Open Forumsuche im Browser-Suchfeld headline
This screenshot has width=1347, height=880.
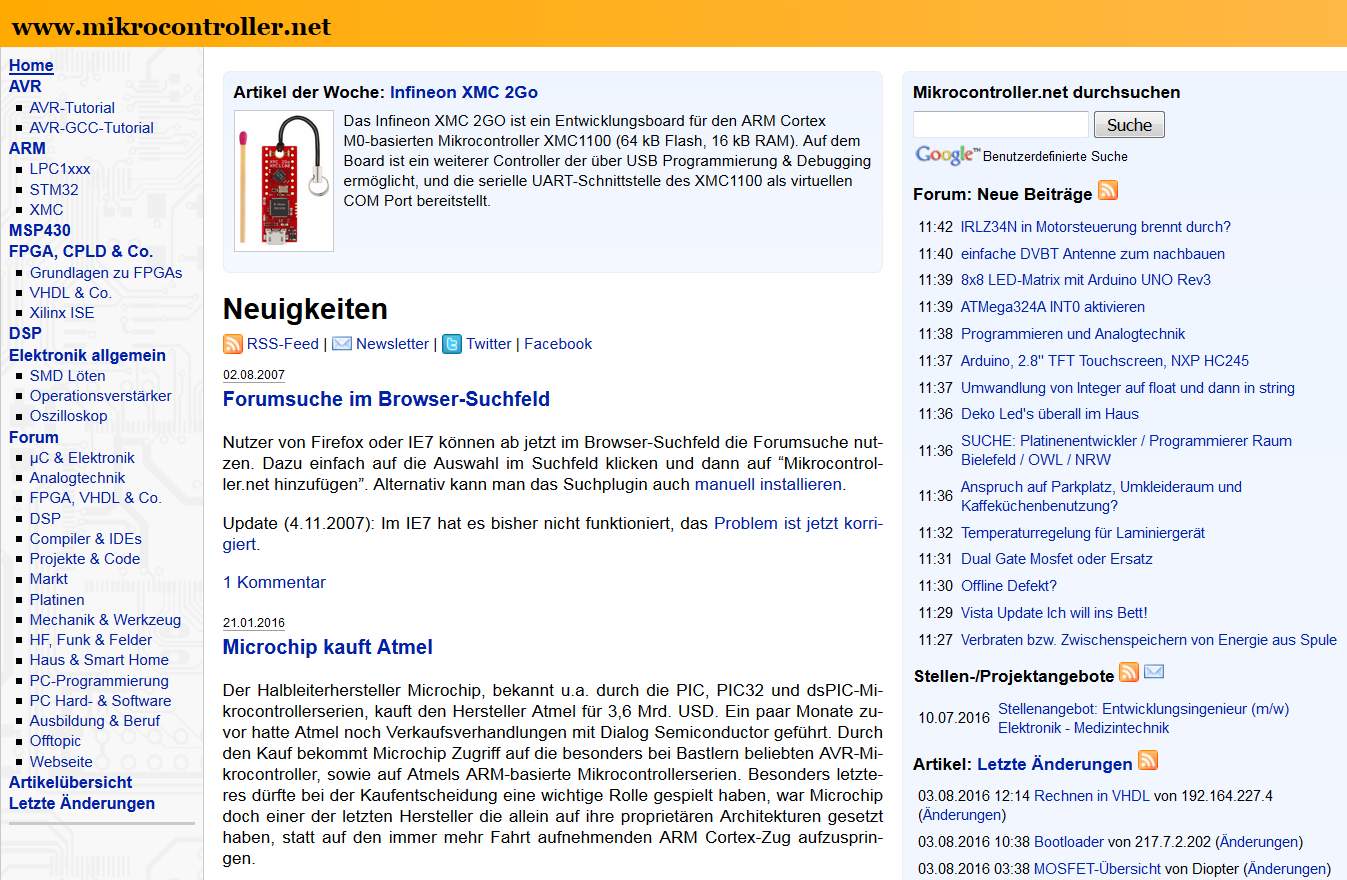tap(386, 399)
